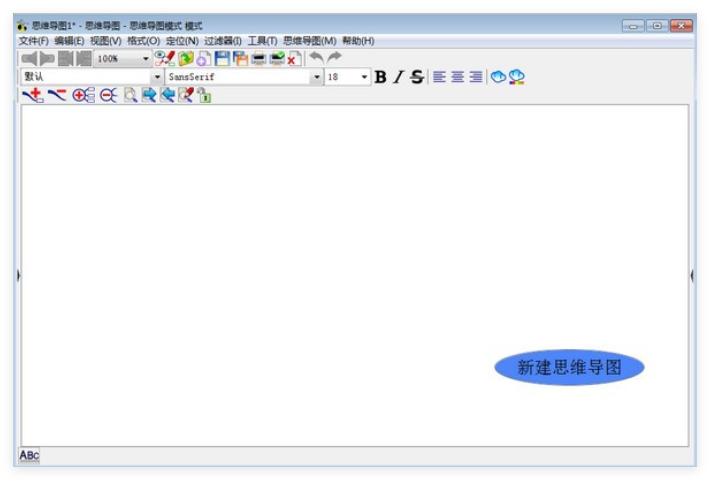Viewport: 710px width, 480px height.
Task: Select the 新建思维导图 root node
Action: (569, 367)
